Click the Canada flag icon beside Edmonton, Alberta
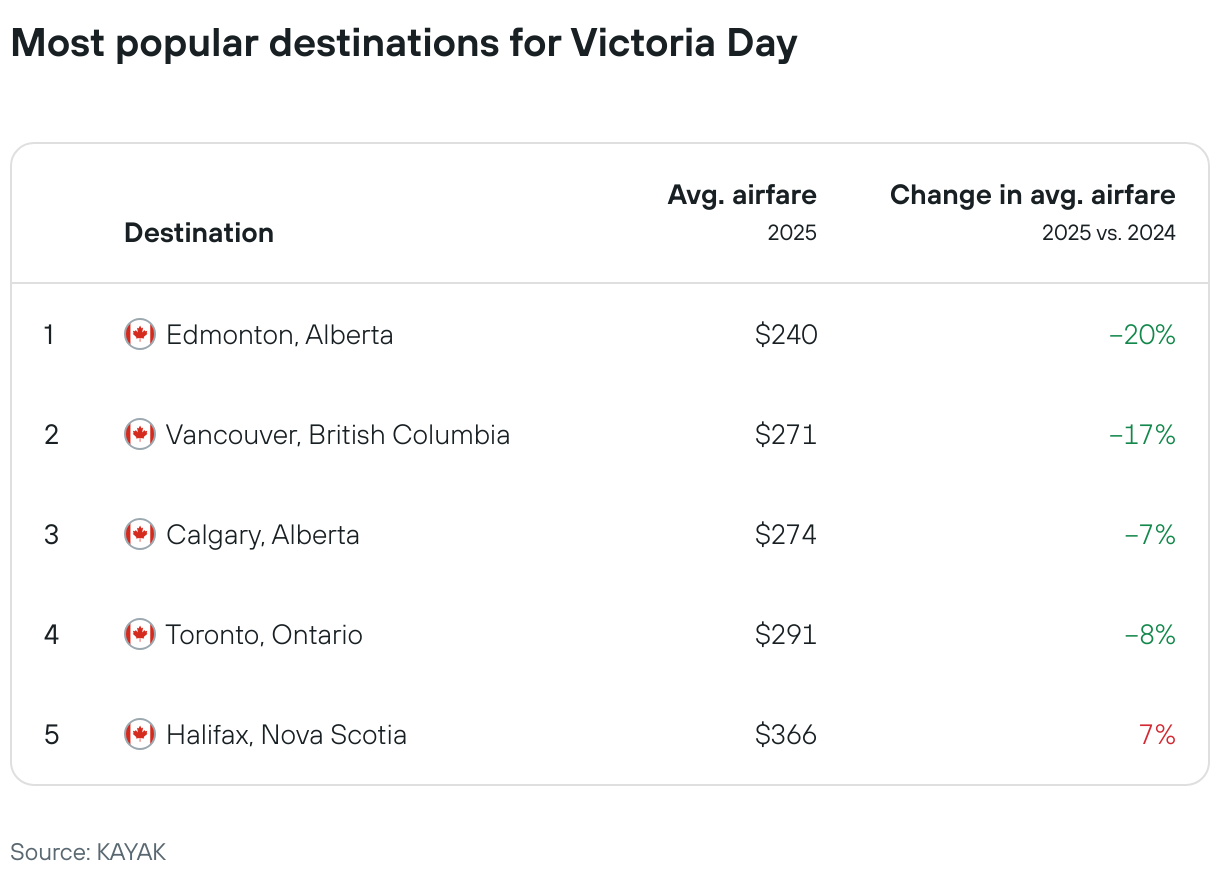1220x880 pixels. [140, 334]
